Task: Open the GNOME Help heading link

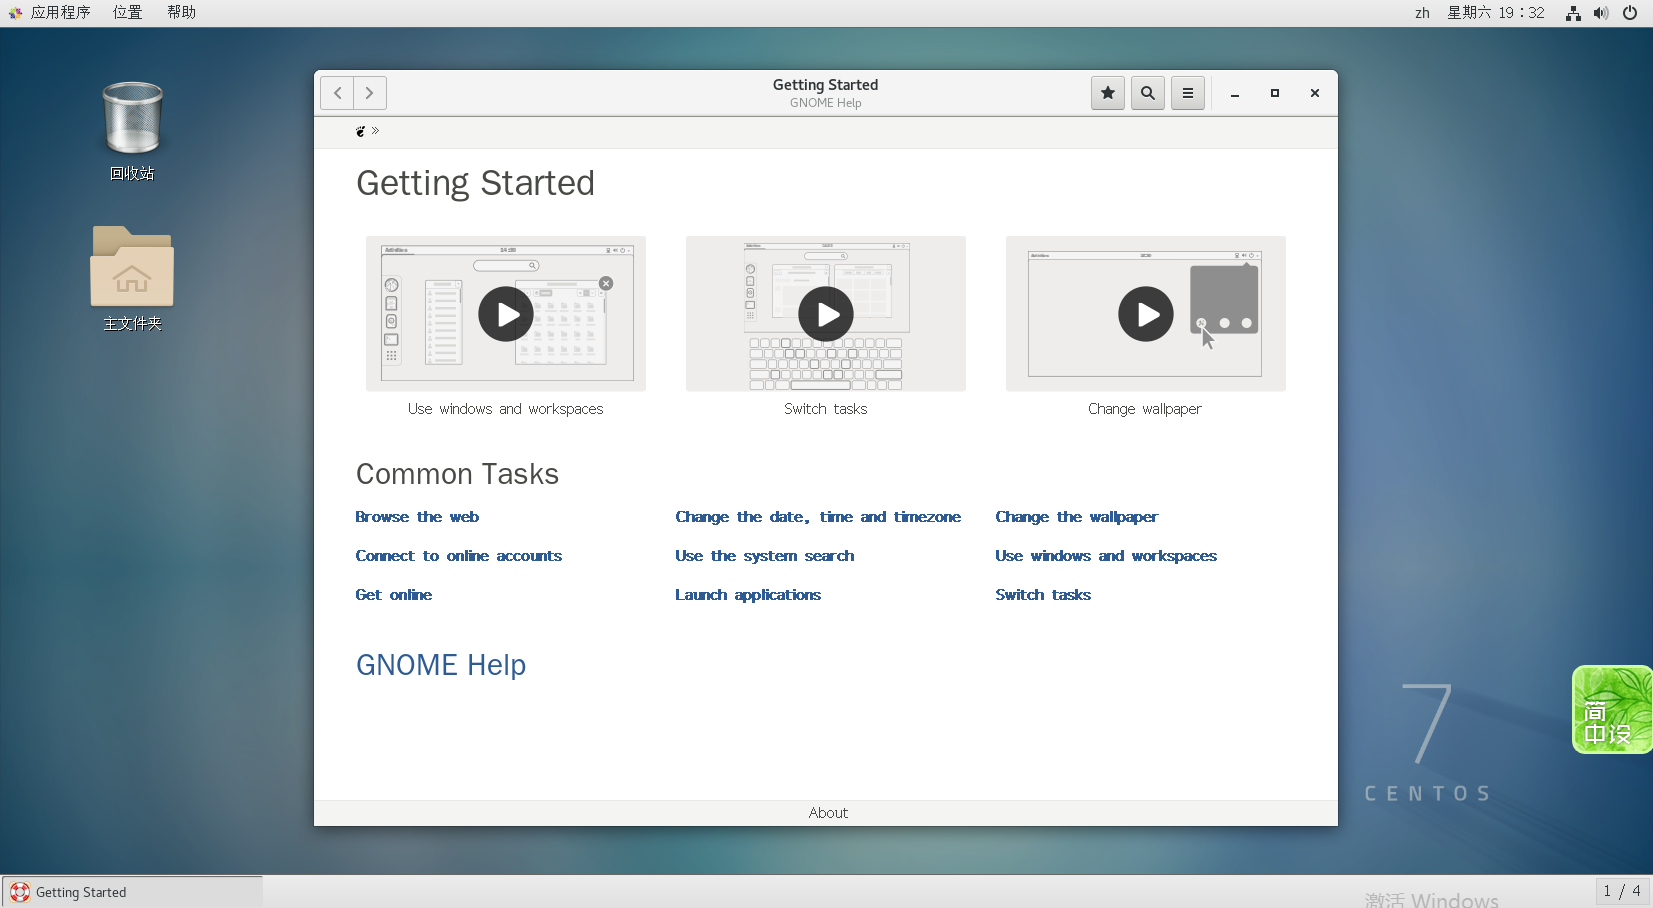Action: click(x=441, y=665)
